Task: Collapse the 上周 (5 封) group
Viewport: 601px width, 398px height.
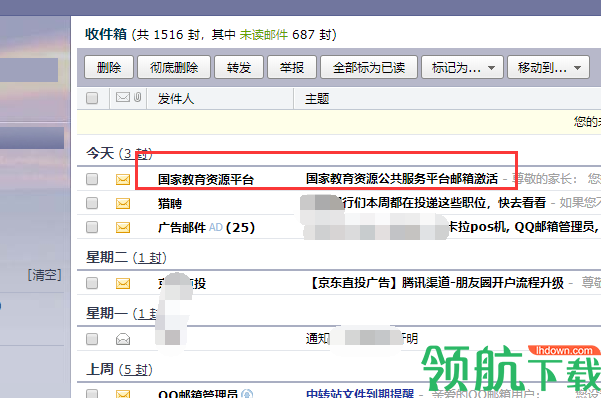Action: pos(119,370)
